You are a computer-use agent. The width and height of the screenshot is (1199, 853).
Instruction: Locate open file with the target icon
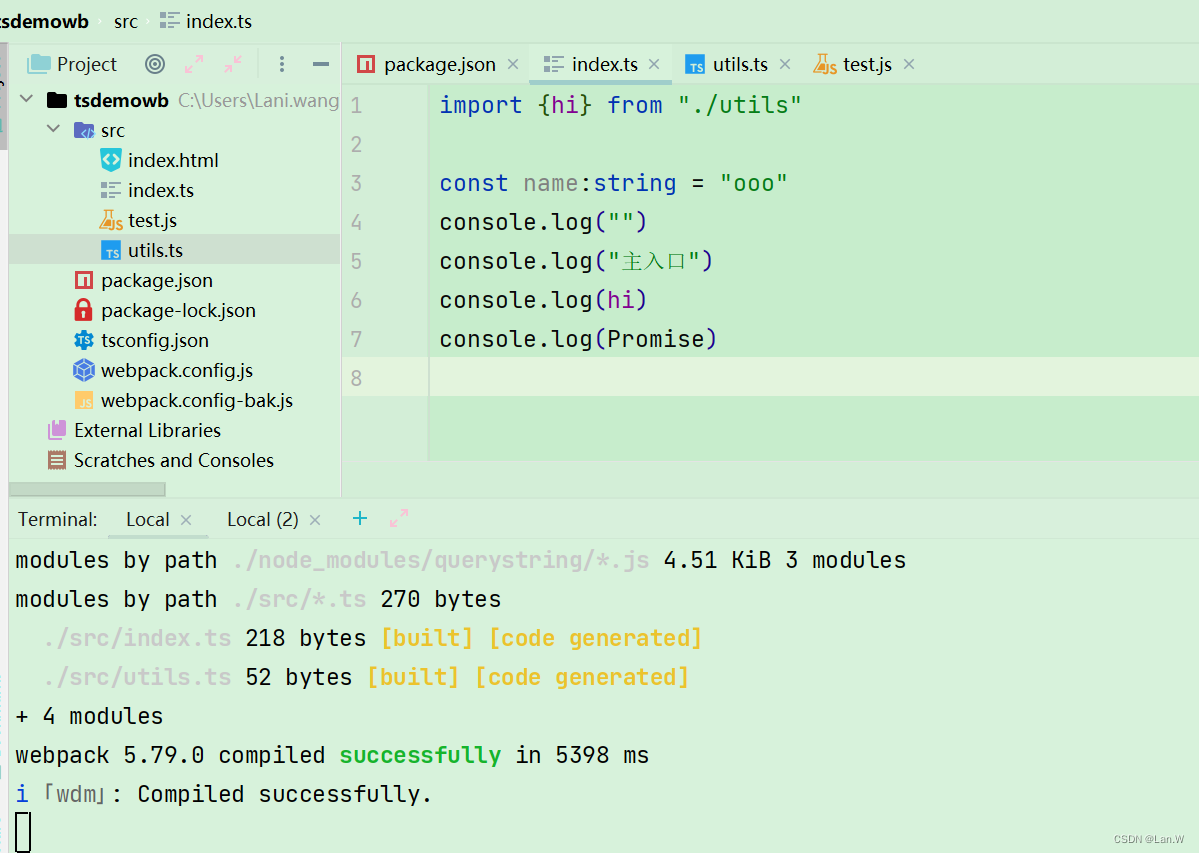153,63
